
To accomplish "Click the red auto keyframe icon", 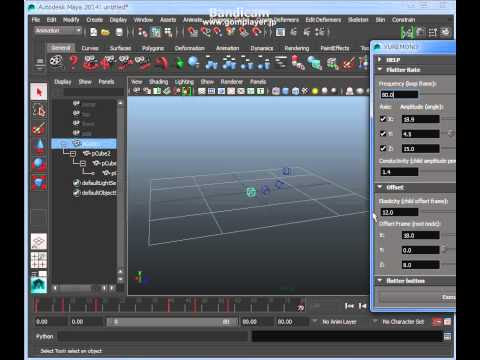I will (x=437, y=322).
